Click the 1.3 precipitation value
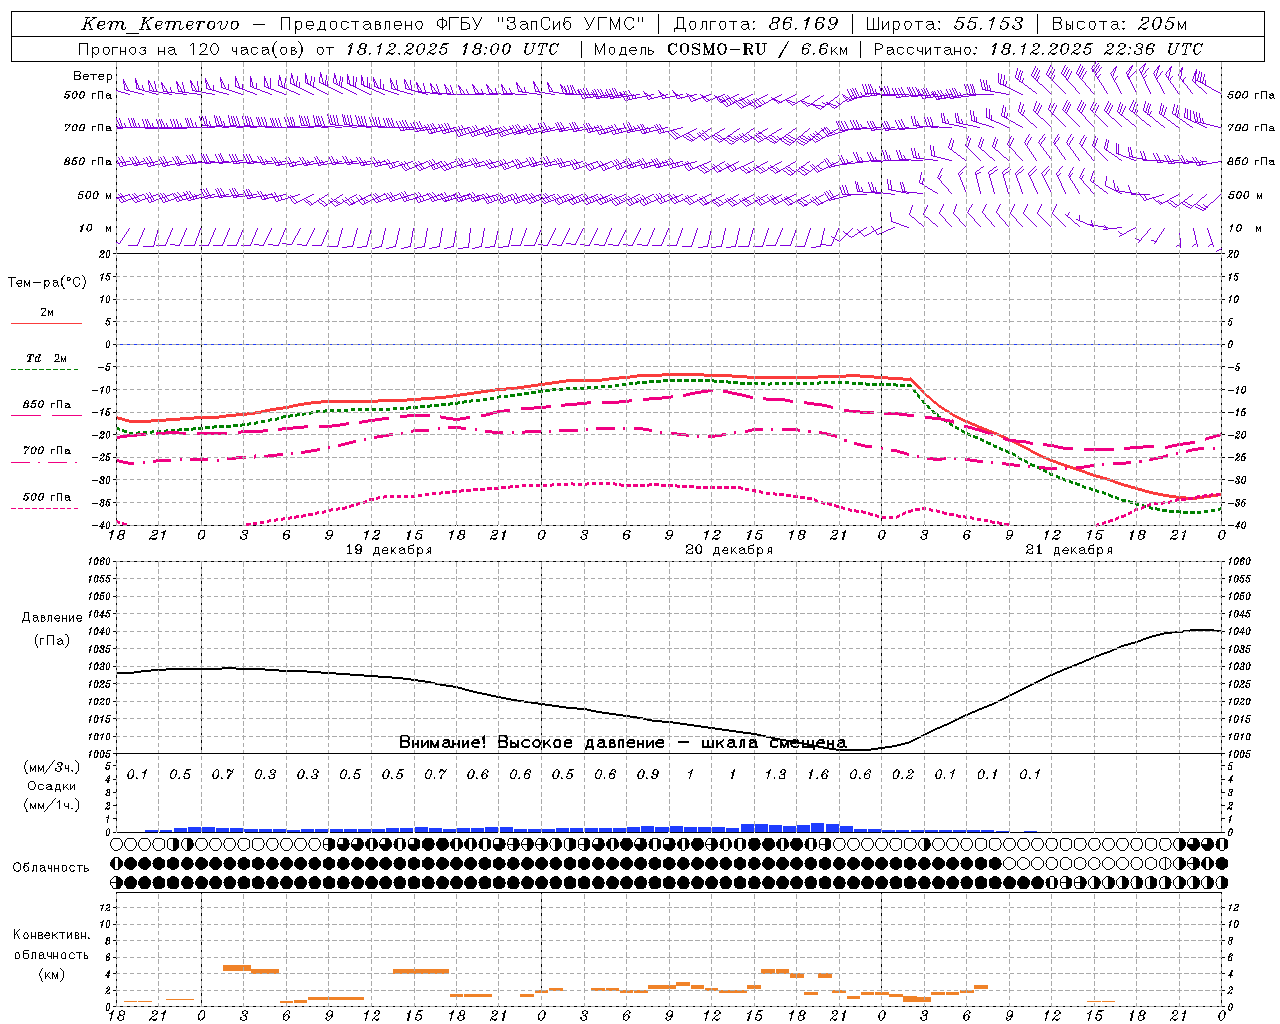Image resolution: width=1280 pixels, height=1024 pixels. click(775, 775)
